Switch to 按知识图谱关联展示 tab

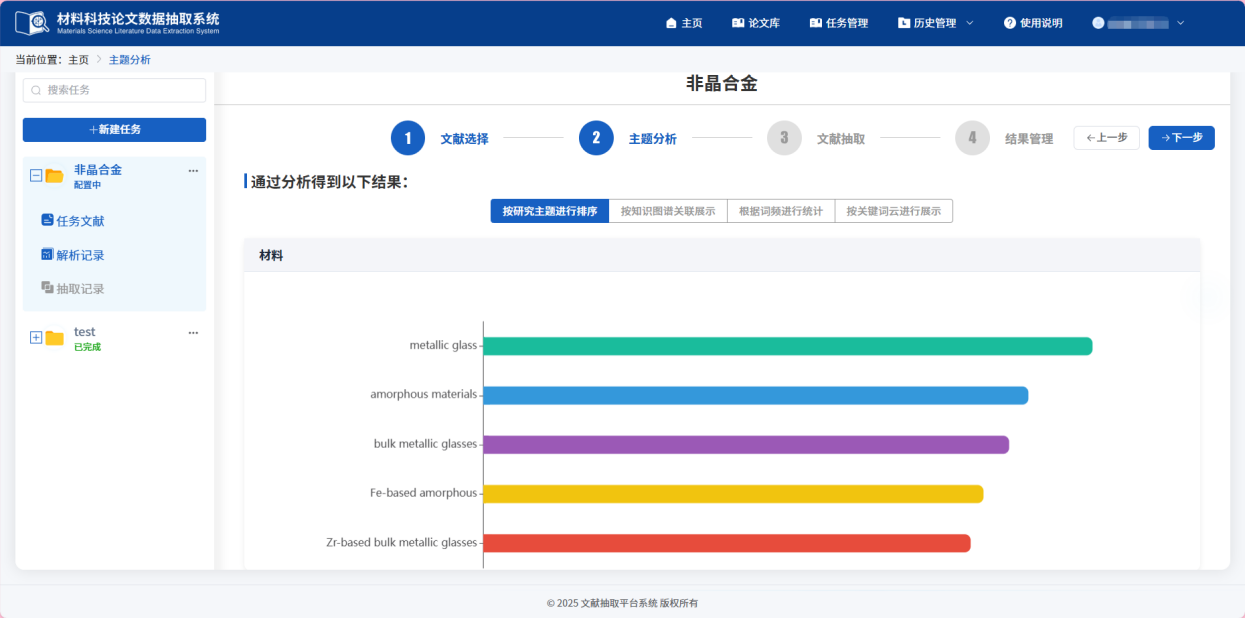click(667, 211)
